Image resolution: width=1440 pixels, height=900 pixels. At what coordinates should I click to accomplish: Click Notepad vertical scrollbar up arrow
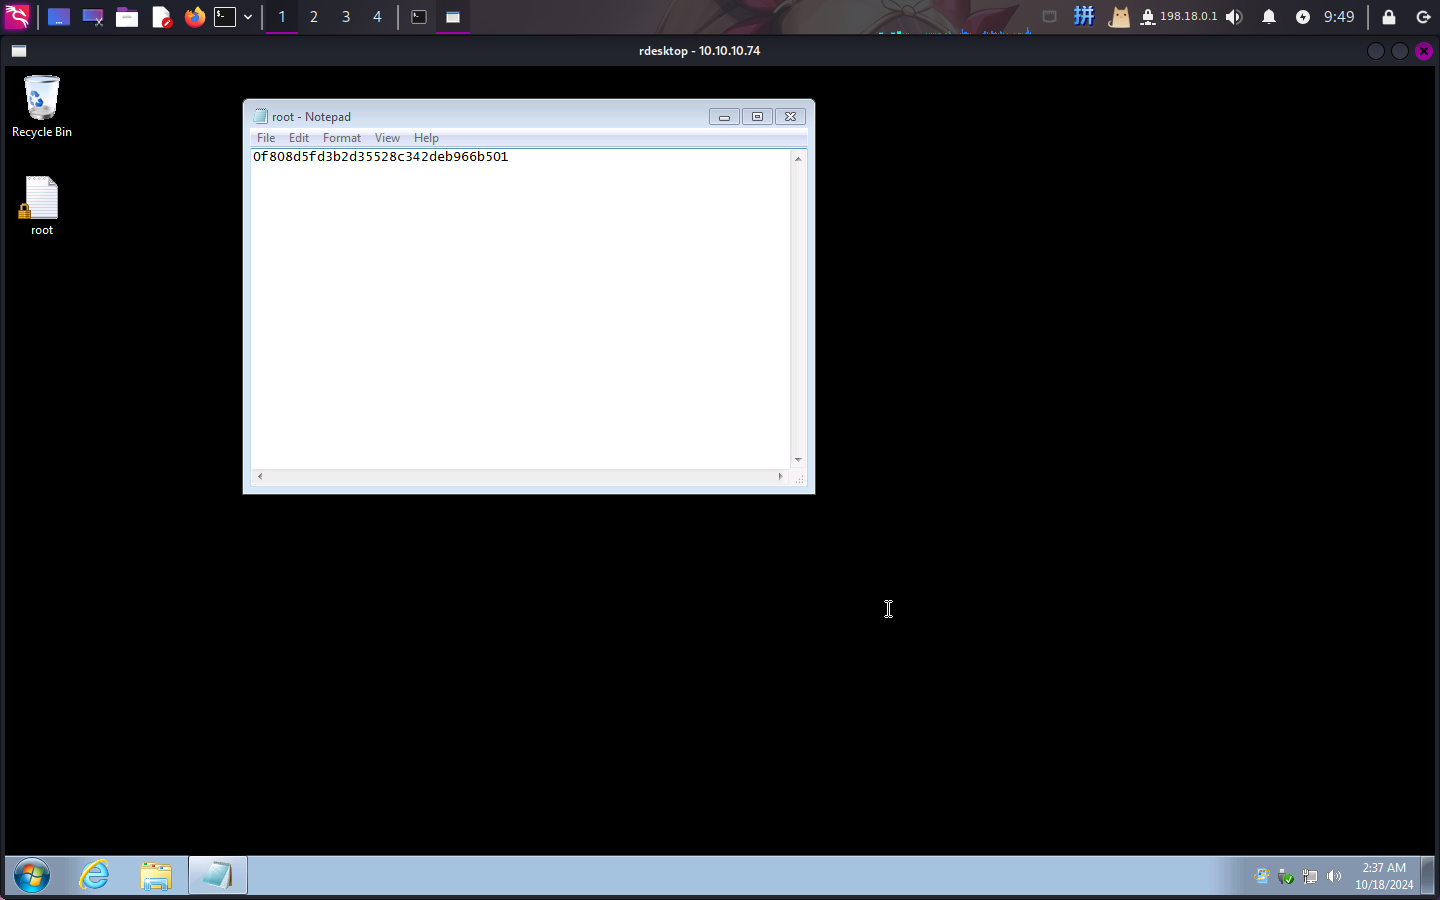pyautogui.click(x=798, y=159)
